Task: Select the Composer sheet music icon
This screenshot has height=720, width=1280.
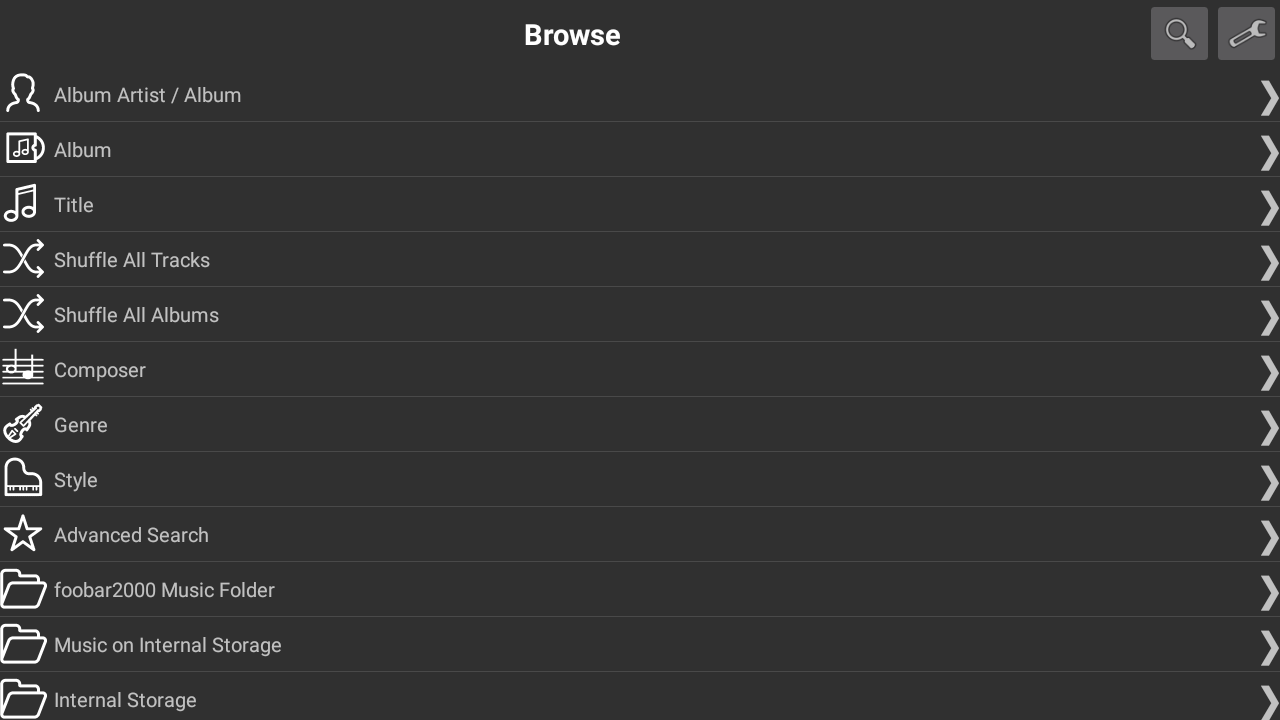Action: click(x=23, y=368)
